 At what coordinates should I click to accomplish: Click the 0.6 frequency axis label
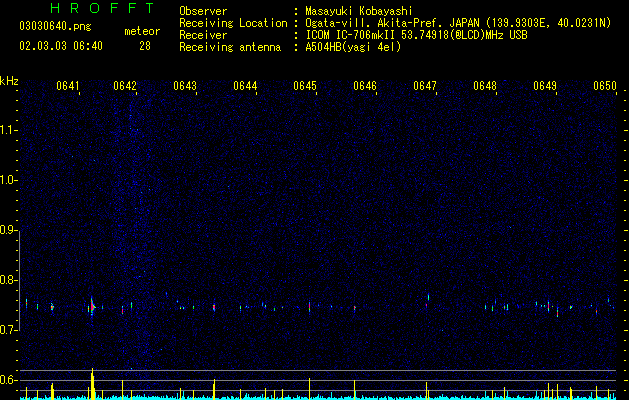pyautogui.click(x=9, y=380)
